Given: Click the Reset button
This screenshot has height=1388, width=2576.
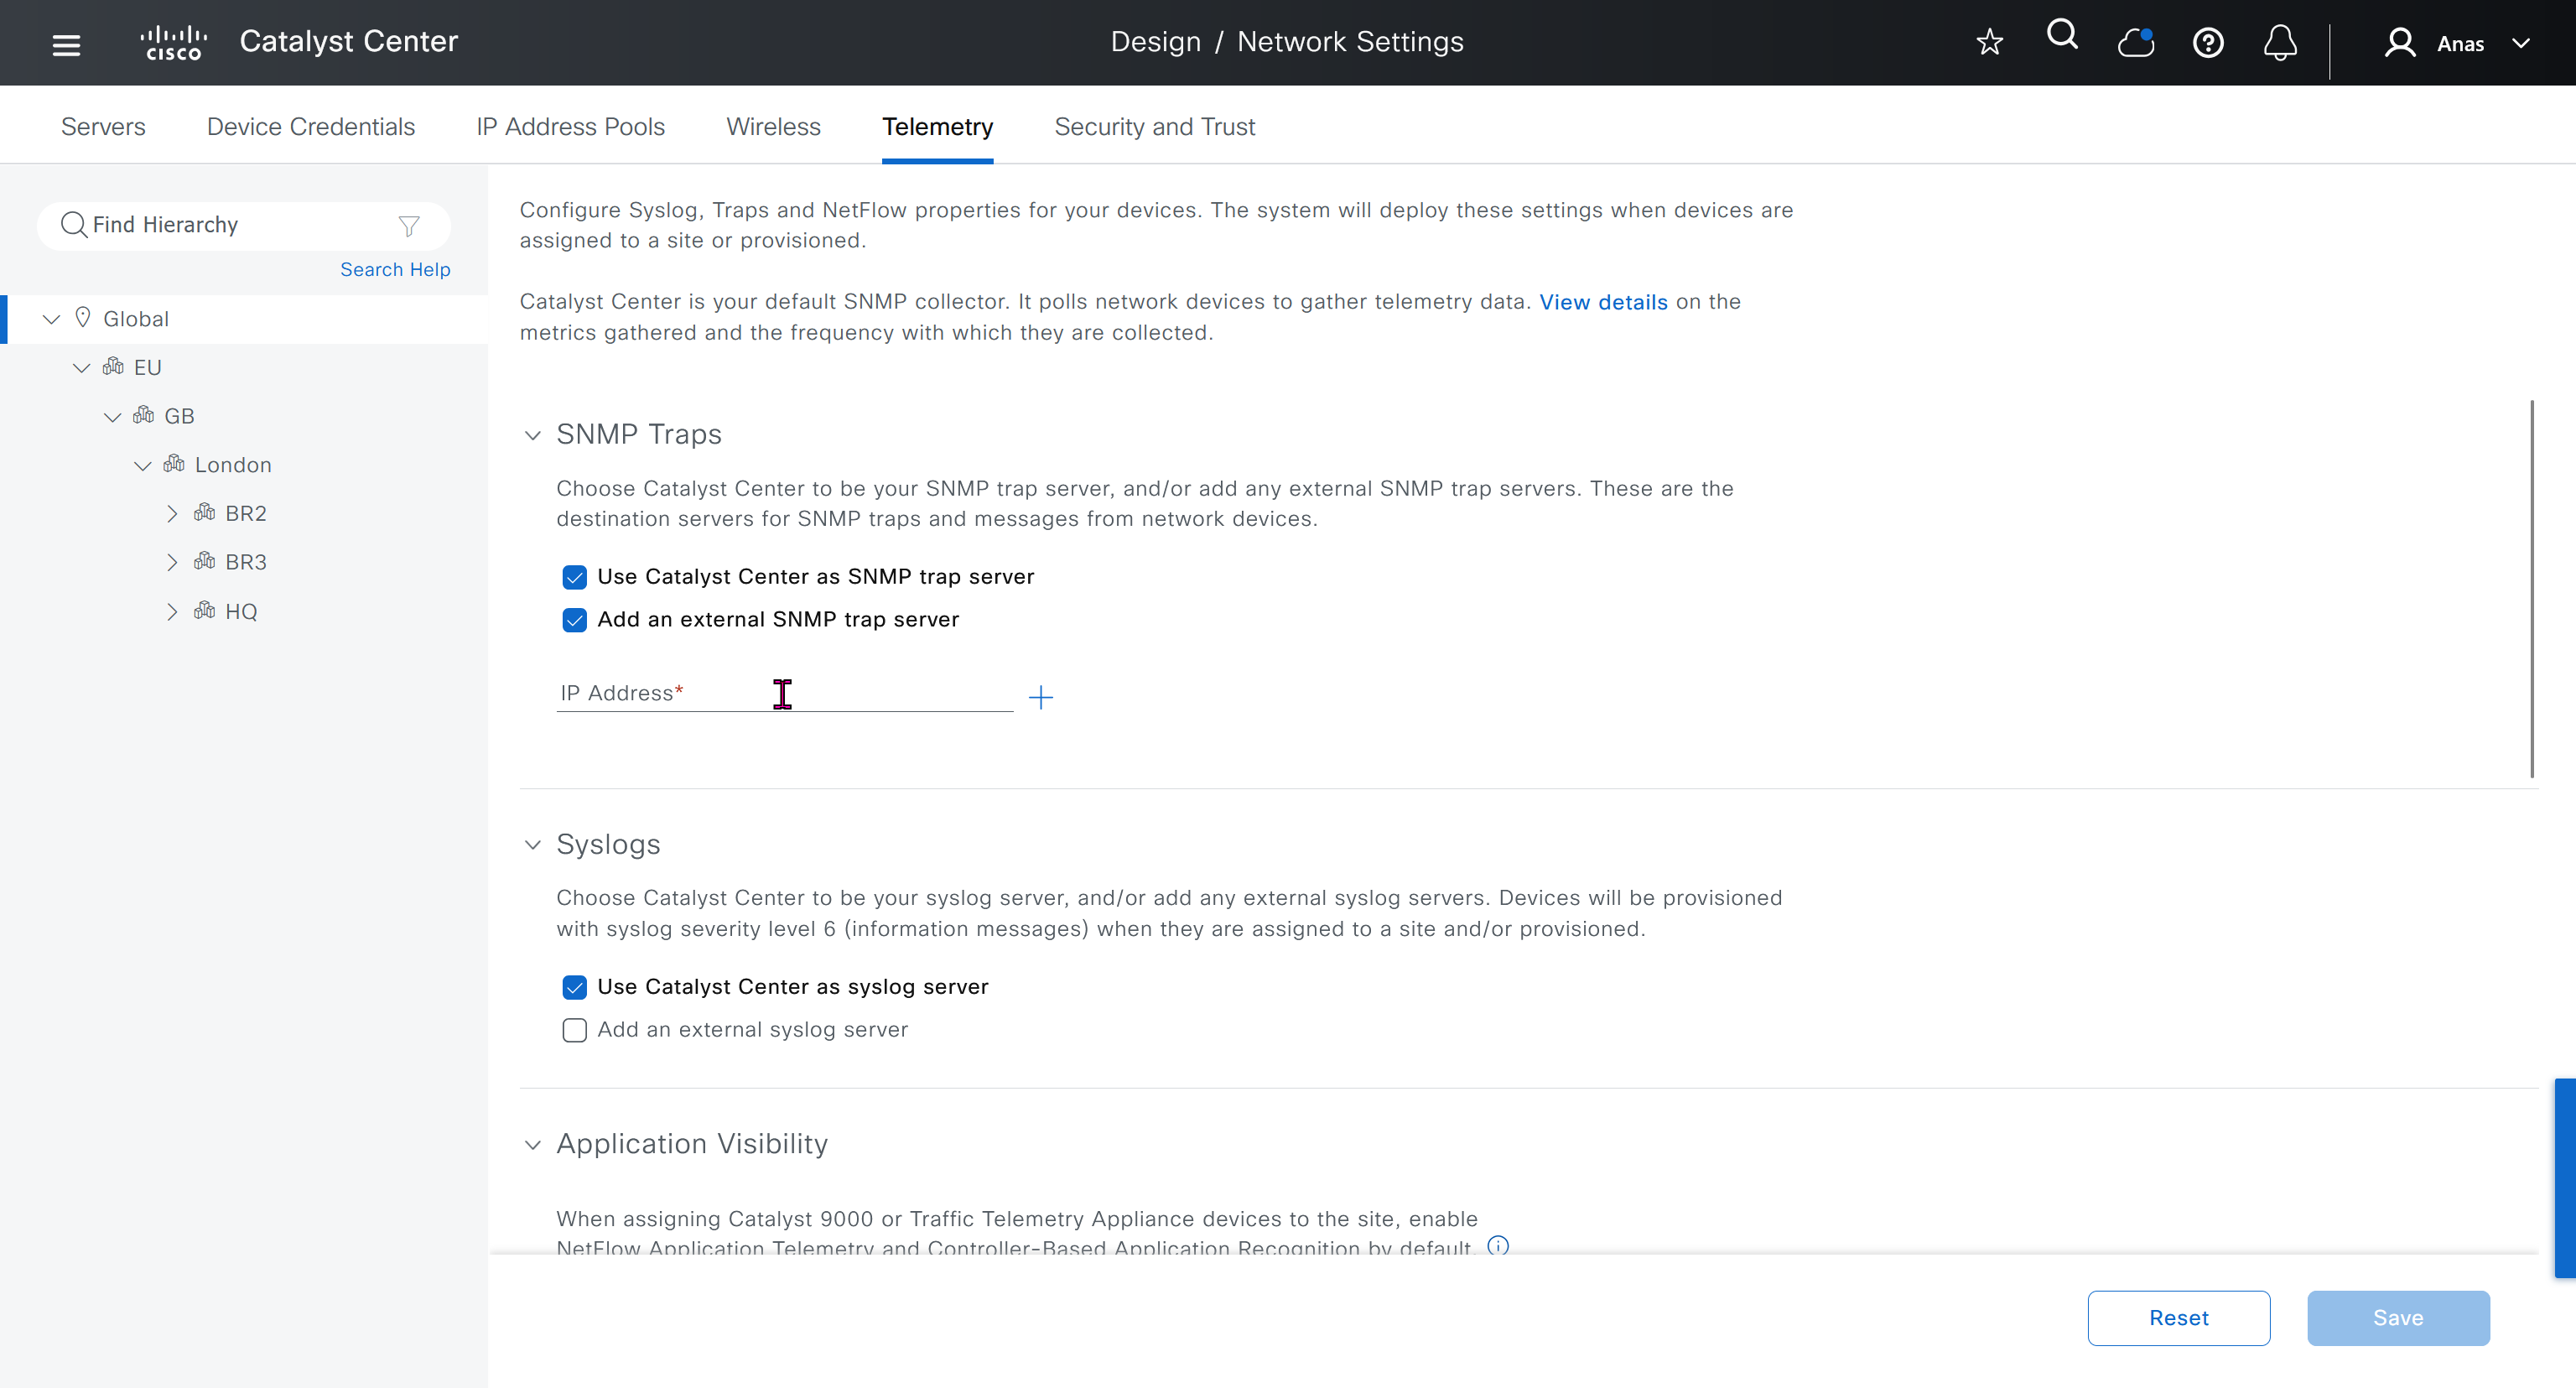Looking at the screenshot, I should tap(2178, 1318).
